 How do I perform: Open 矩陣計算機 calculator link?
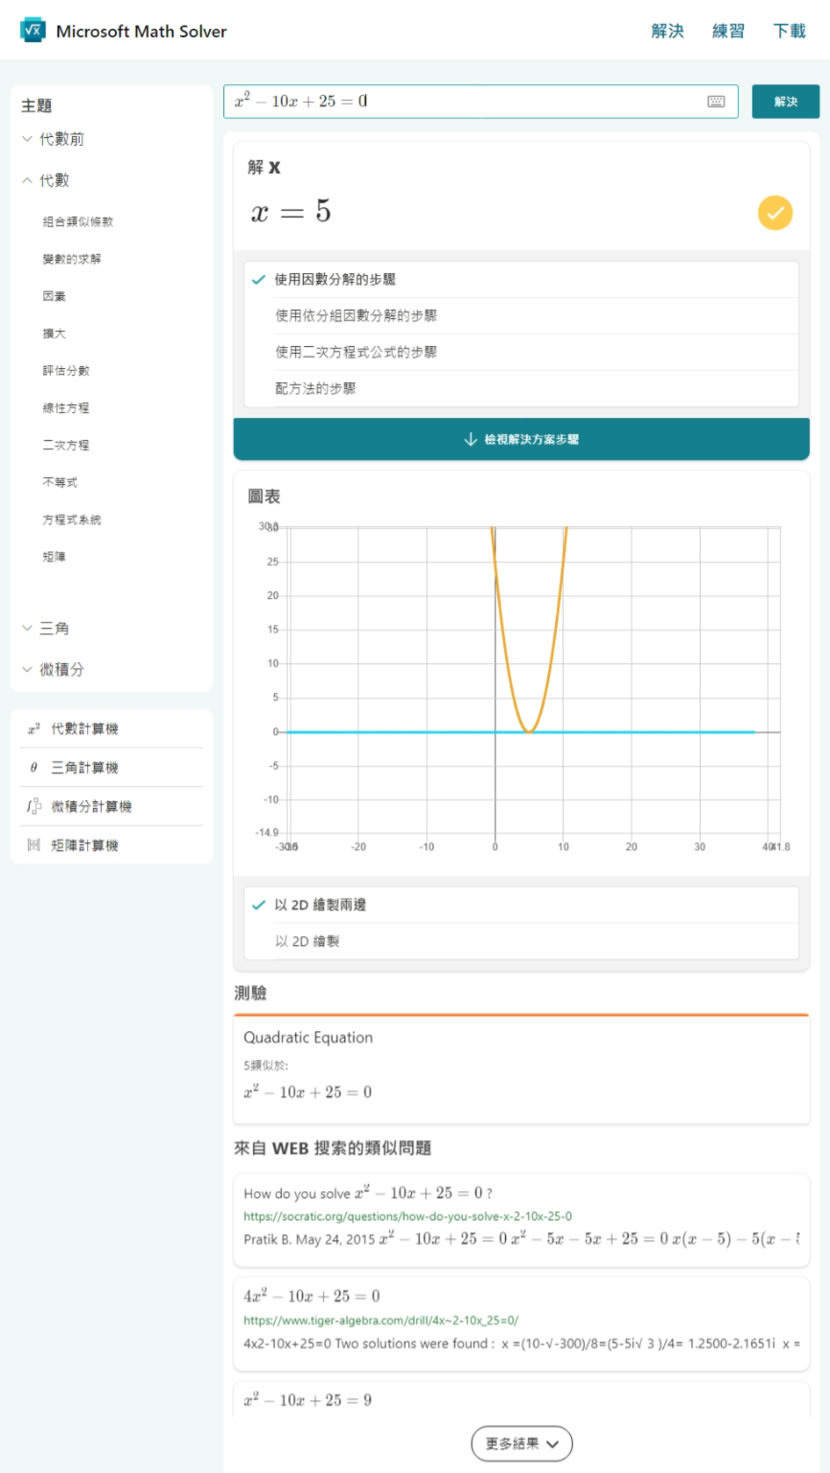(x=85, y=845)
